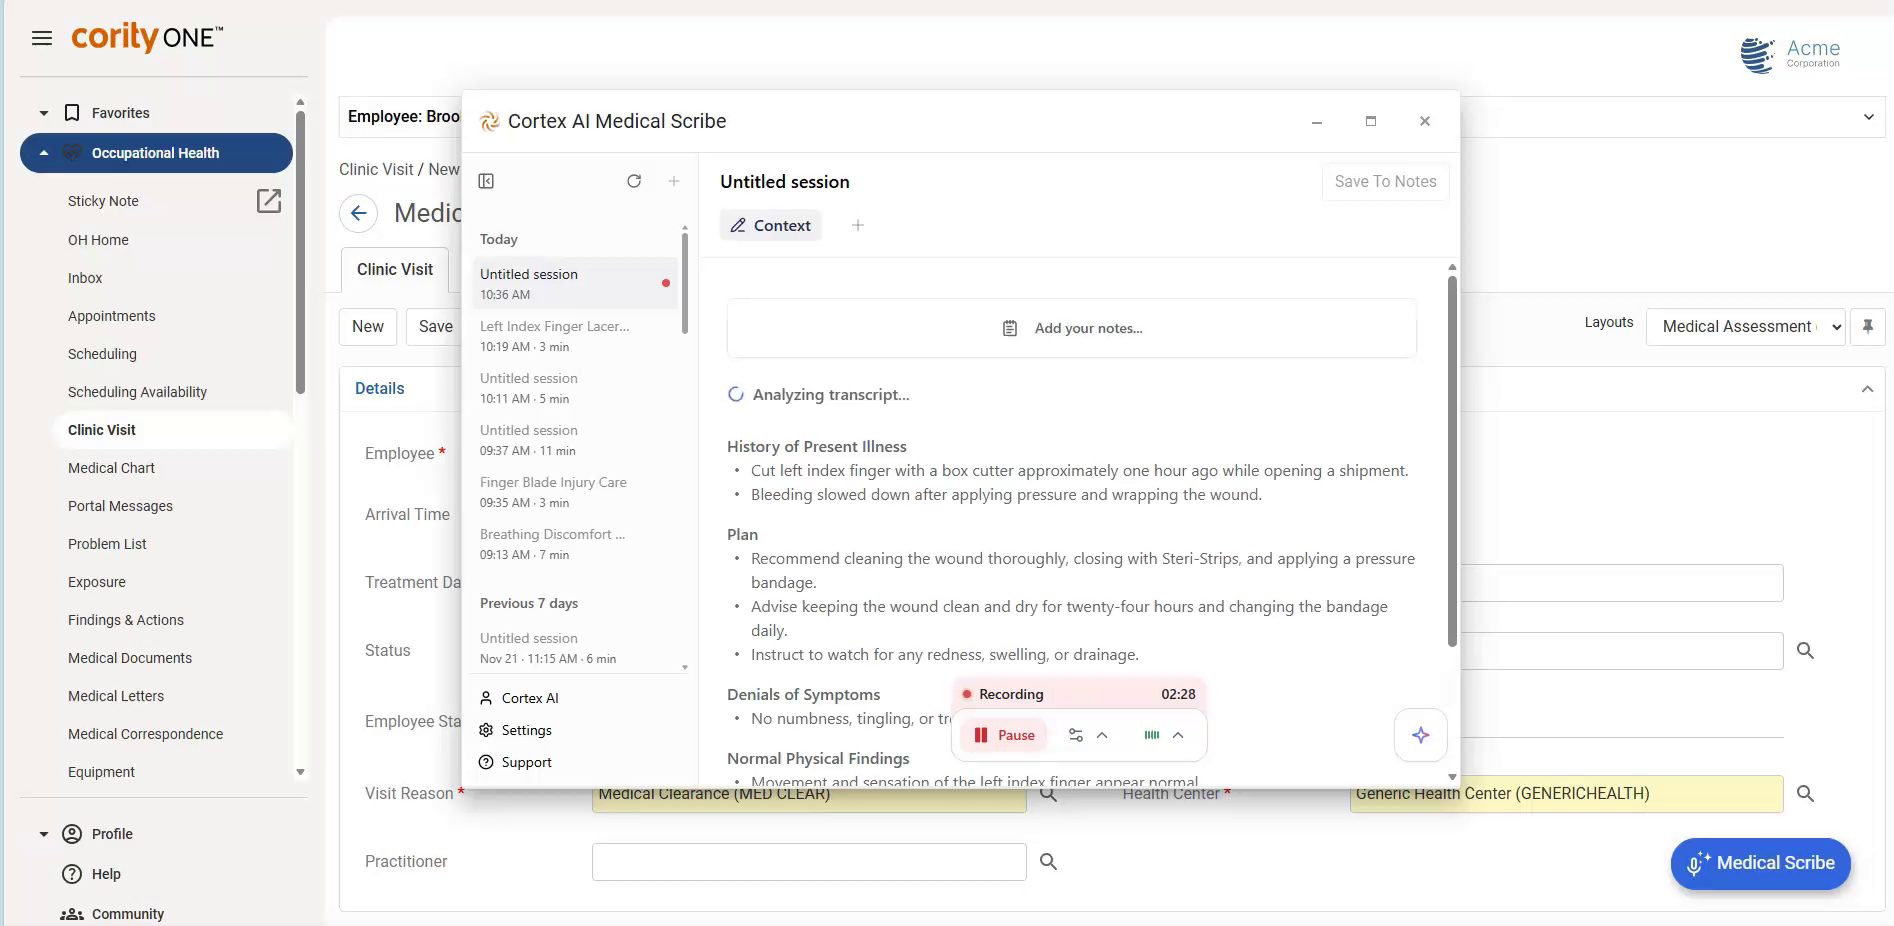
Task: Collapse the Details section
Action: tap(1868, 388)
